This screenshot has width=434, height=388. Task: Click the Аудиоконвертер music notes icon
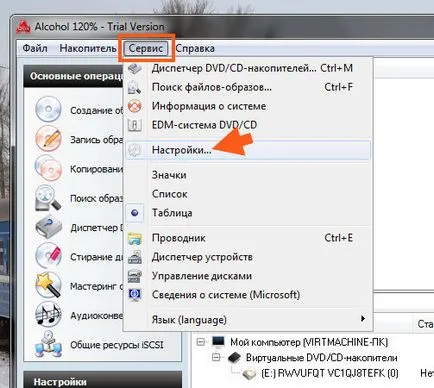[49, 315]
